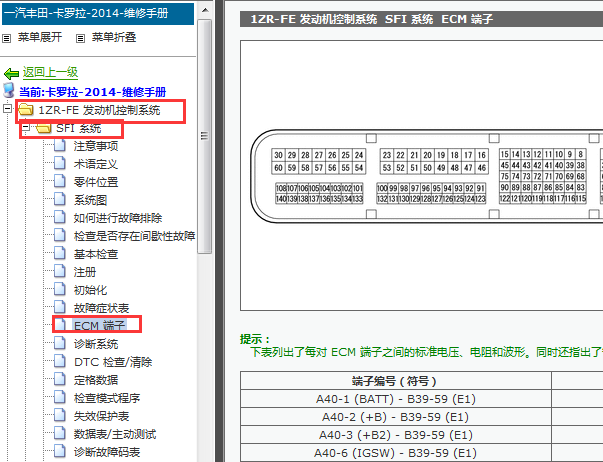
Task: Click the page icon next to 故障症状表
Action: 60,308
